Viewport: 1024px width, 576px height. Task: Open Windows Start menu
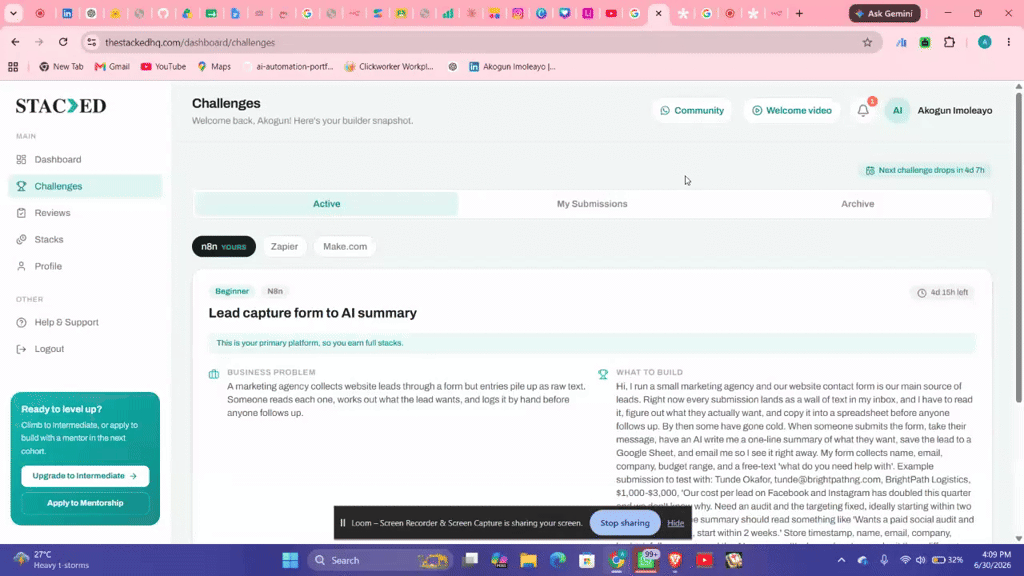pos(290,560)
